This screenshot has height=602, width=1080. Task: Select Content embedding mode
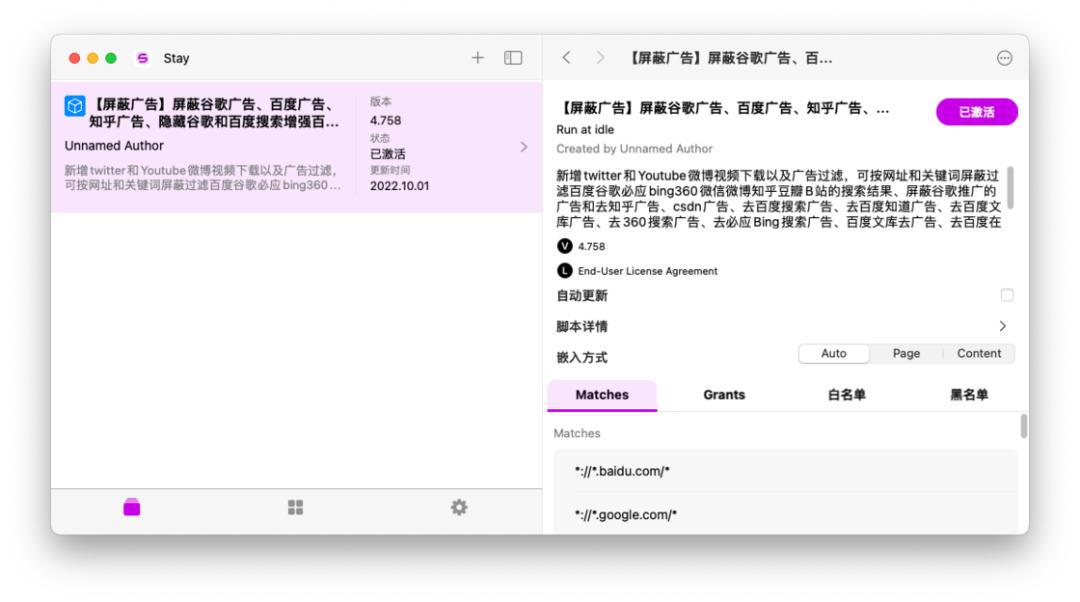(979, 353)
